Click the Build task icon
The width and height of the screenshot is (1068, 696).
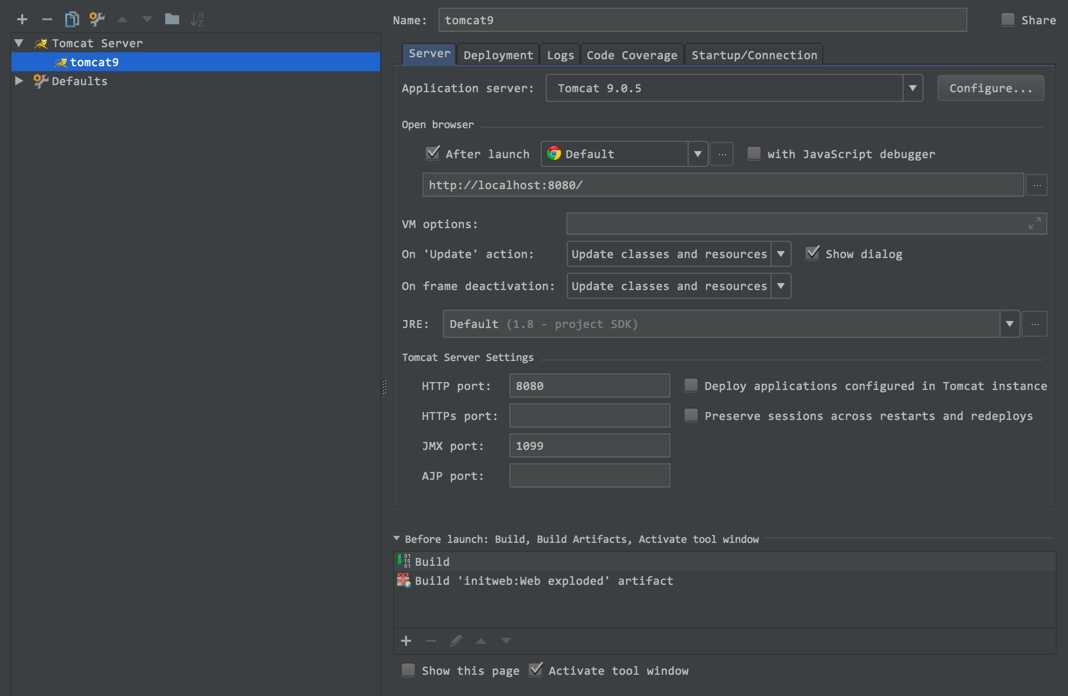click(x=403, y=561)
